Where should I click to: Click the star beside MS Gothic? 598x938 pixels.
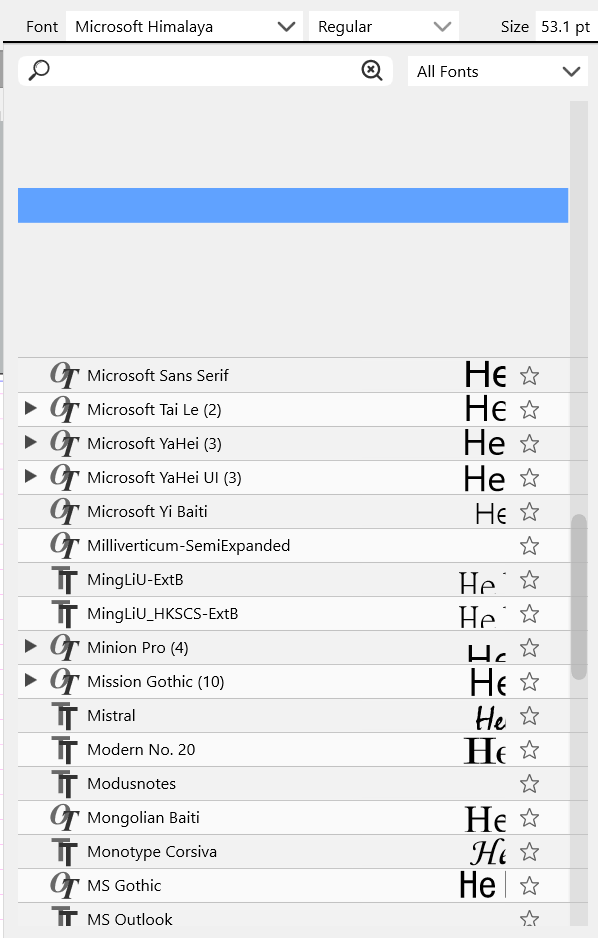click(529, 886)
